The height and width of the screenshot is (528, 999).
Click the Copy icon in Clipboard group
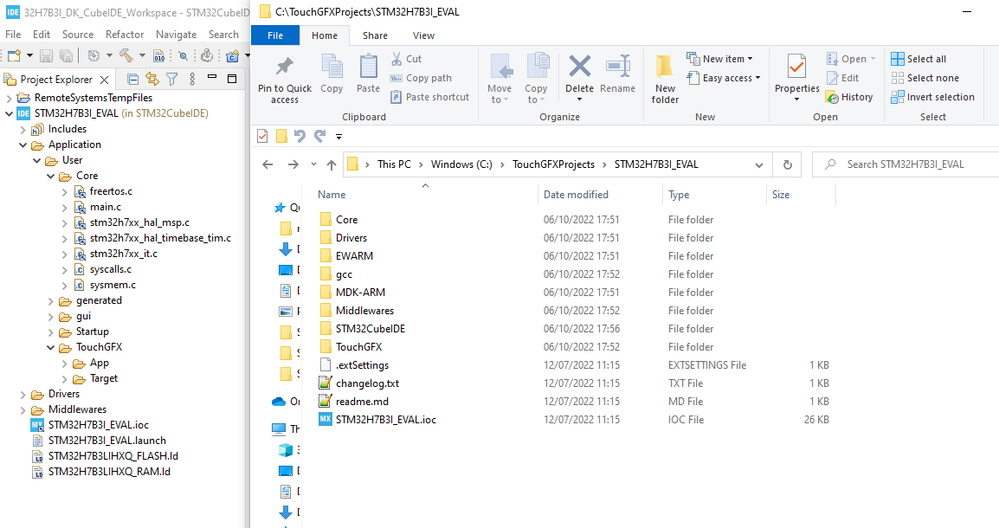(331, 66)
